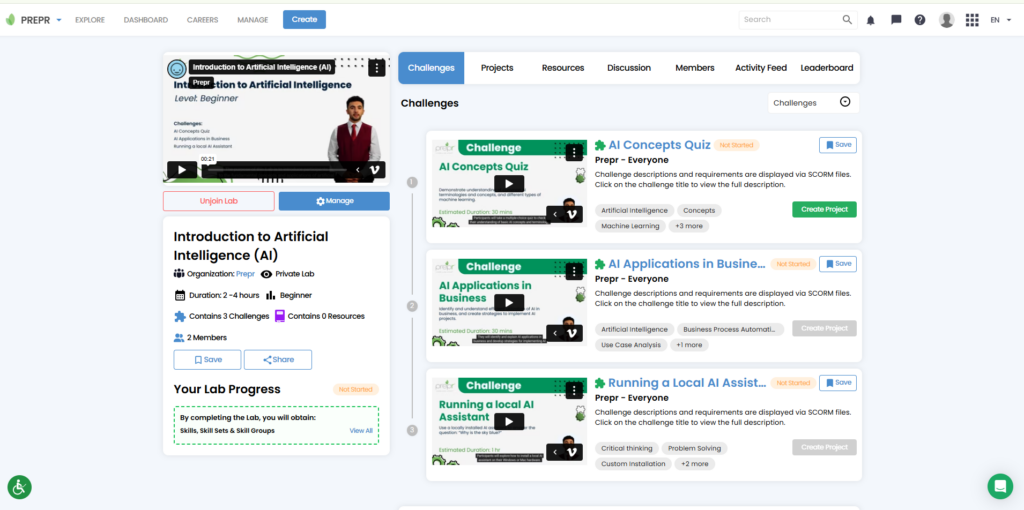The height and width of the screenshot is (510, 1024).
Task: Open the help question mark icon
Action: 920,20
